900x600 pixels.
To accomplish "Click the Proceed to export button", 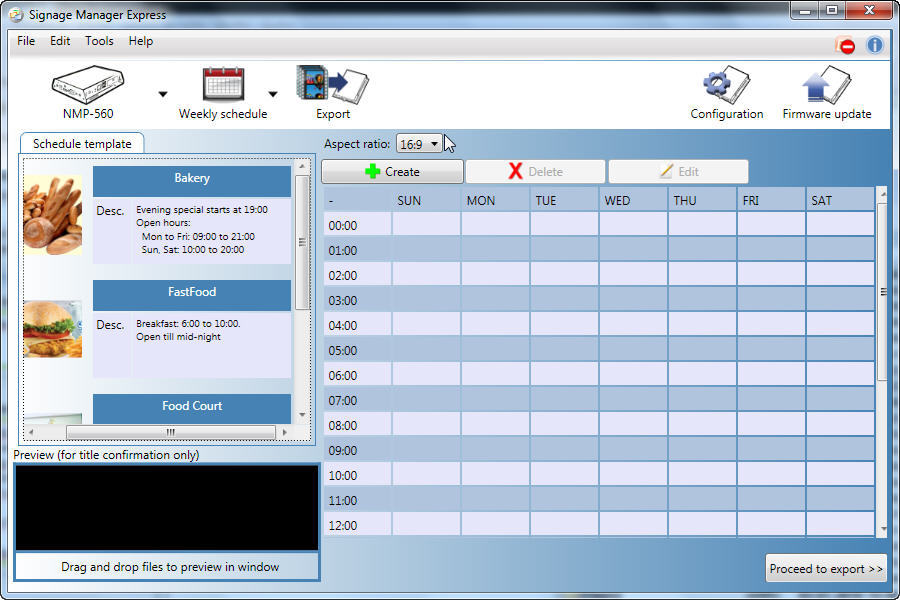I will point(826,568).
